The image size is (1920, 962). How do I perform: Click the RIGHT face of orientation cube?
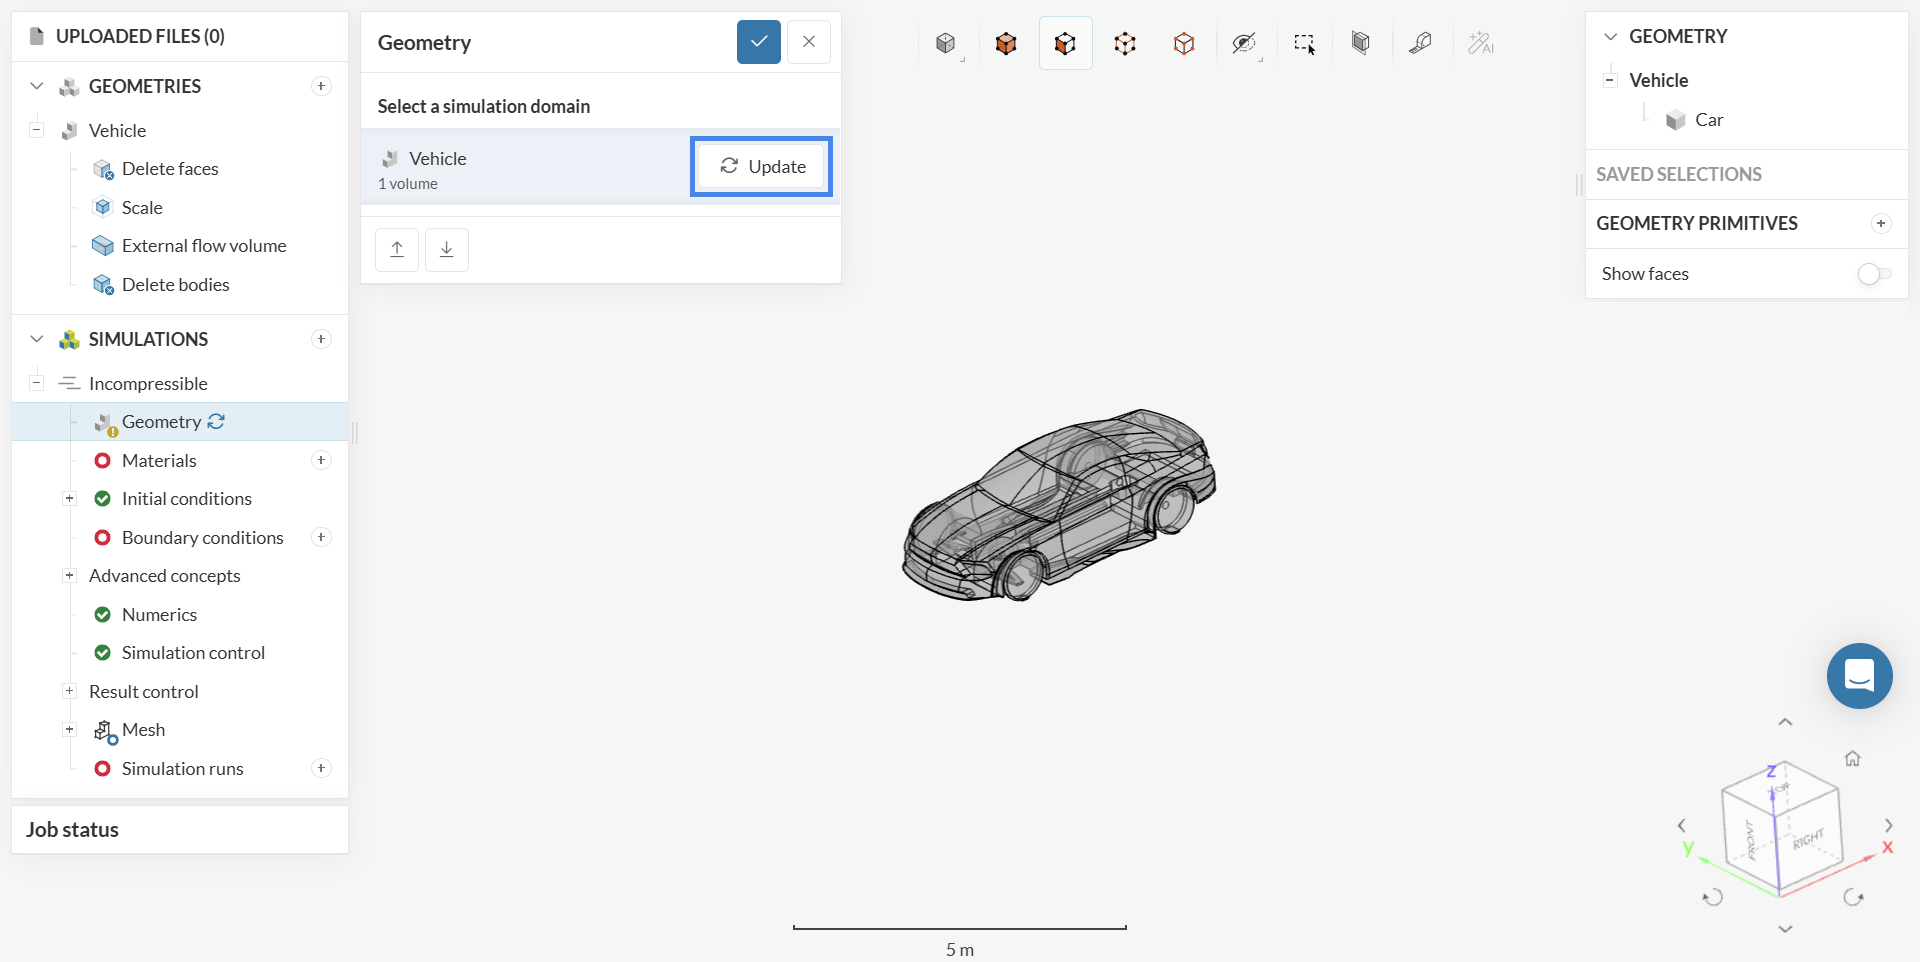1808,840
